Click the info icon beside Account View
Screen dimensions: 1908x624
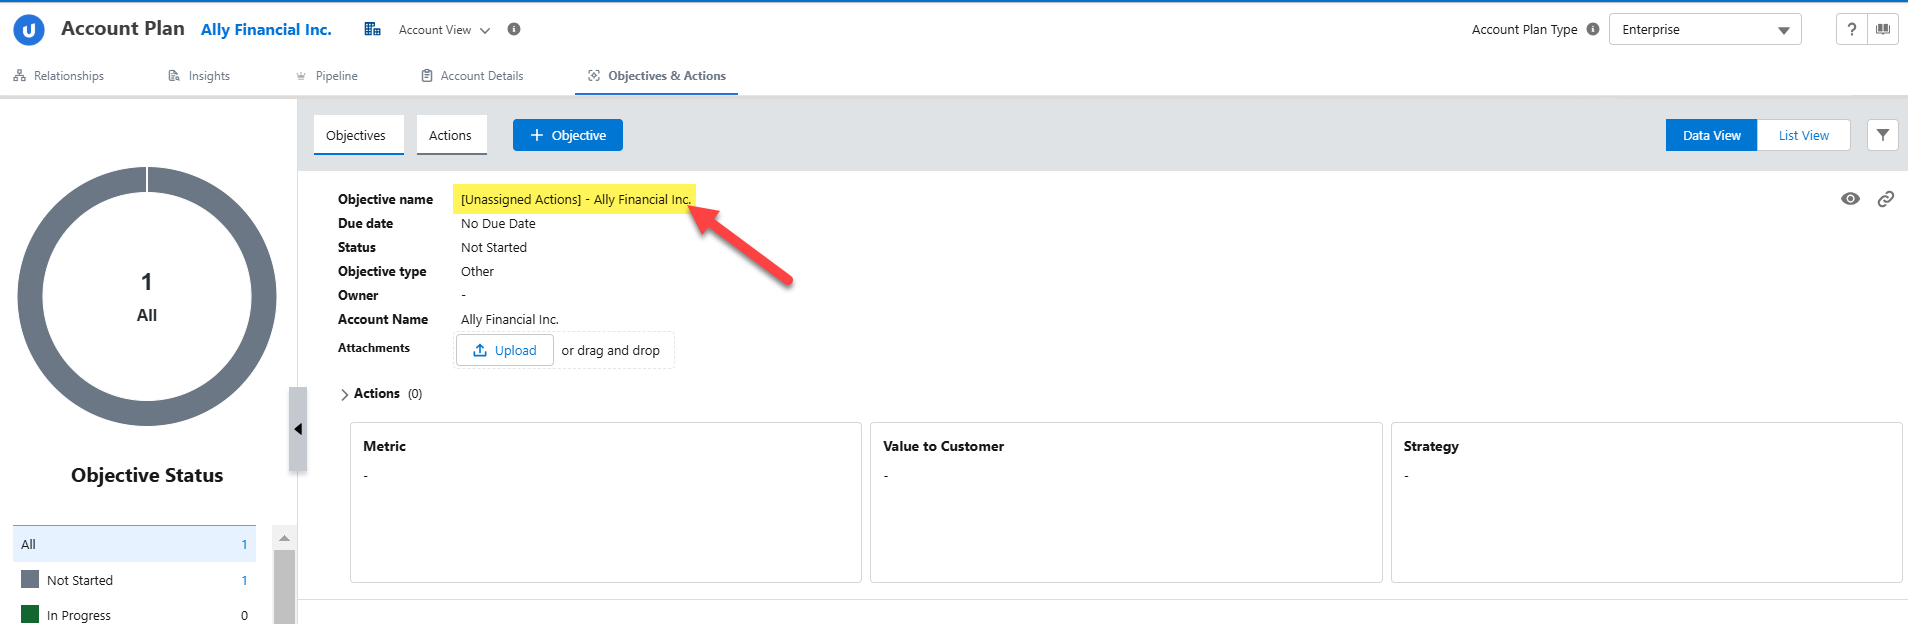pyautogui.click(x=514, y=29)
